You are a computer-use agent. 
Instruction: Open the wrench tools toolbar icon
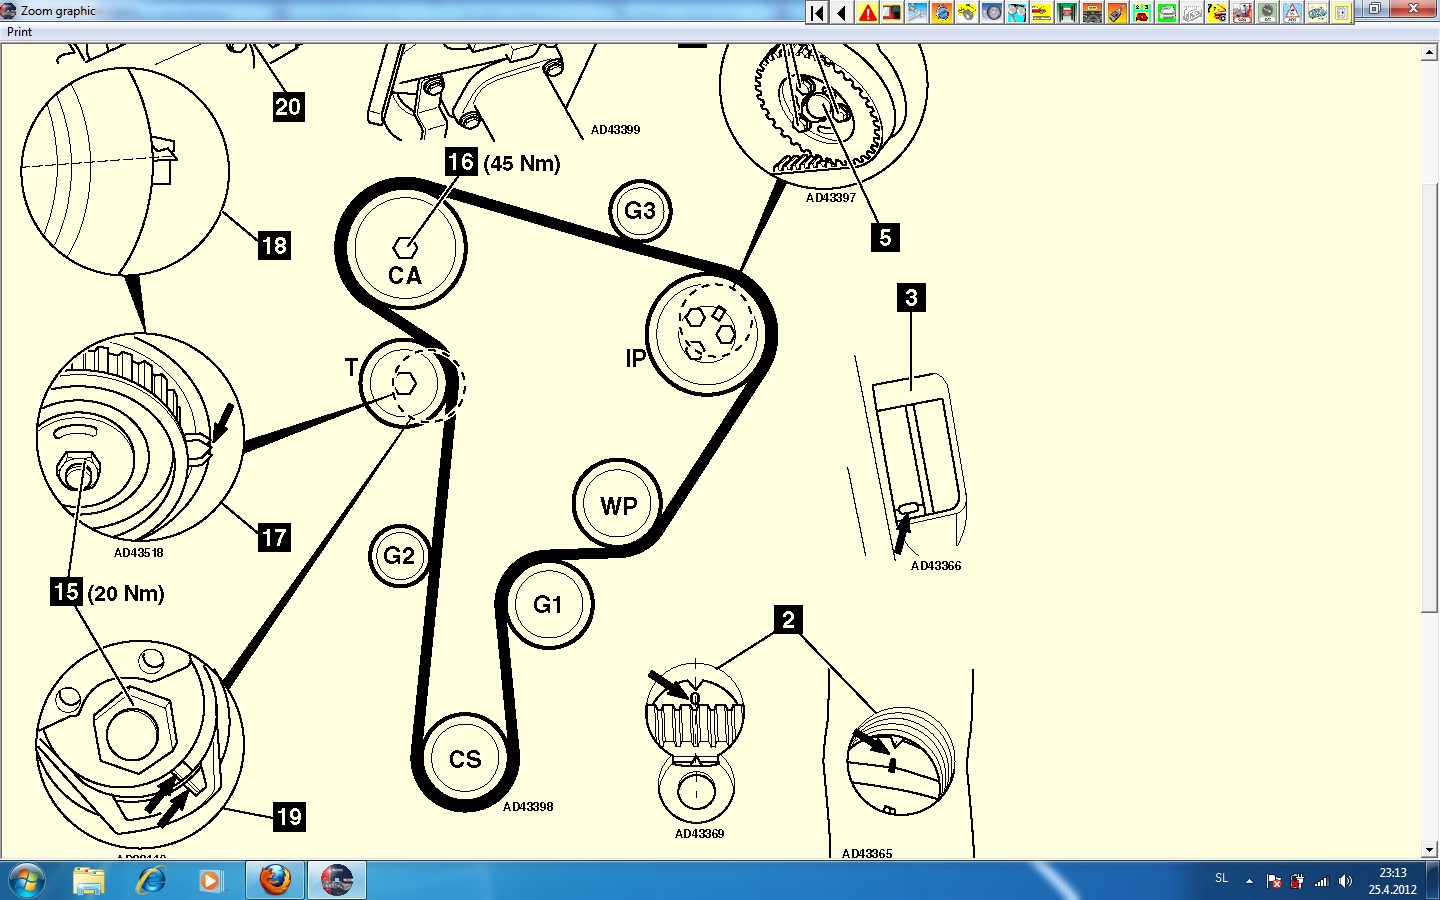tap(917, 13)
